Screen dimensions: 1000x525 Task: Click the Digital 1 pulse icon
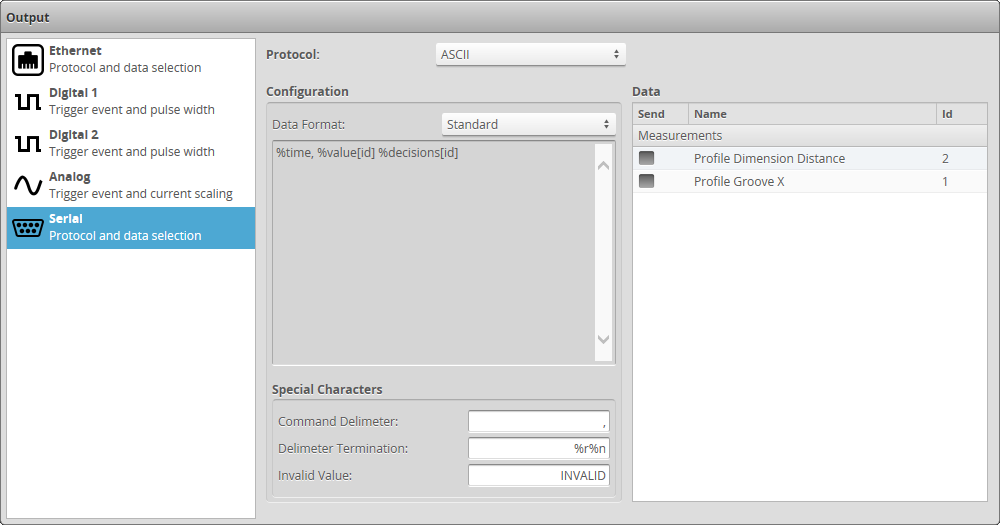point(28,102)
